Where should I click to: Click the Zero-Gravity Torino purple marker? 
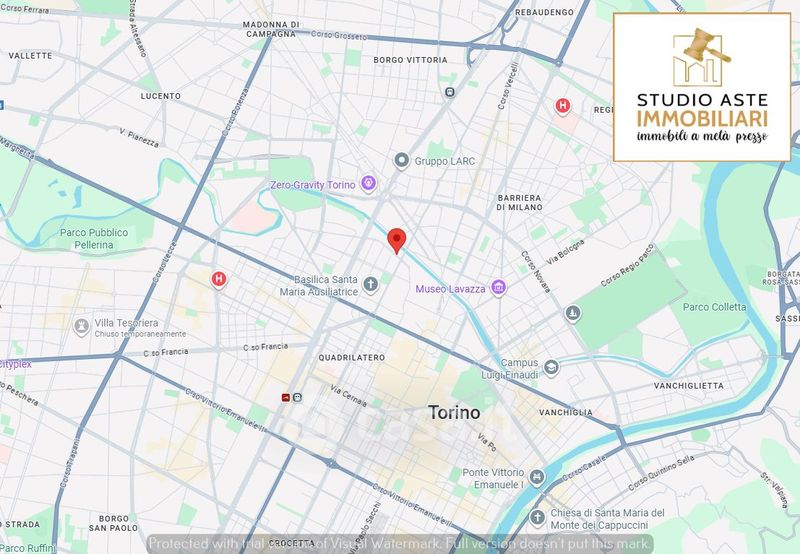pyautogui.click(x=369, y=184)
